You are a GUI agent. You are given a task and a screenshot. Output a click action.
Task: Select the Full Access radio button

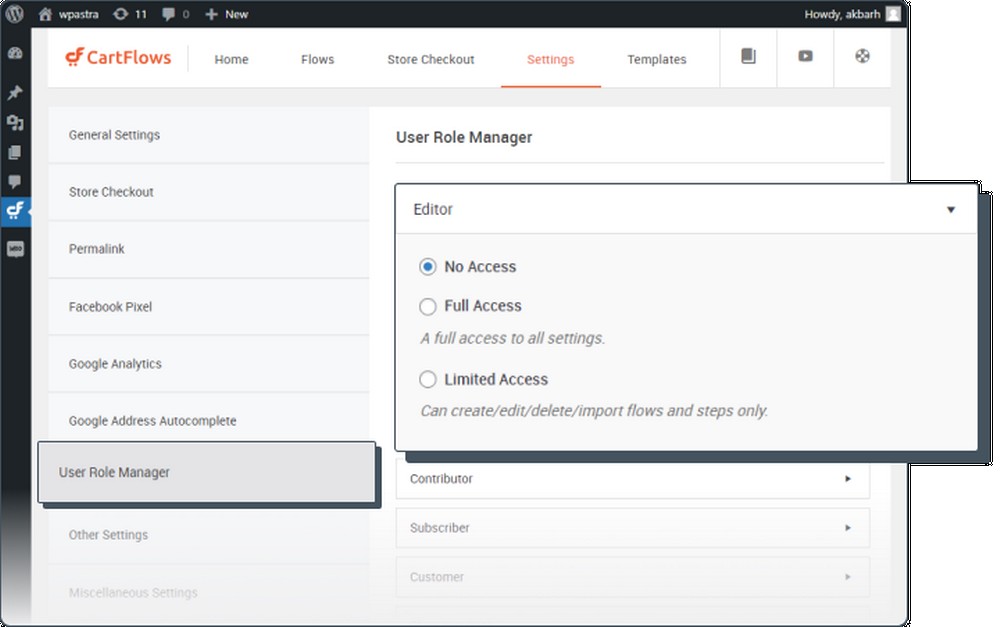pyautogui.click(x=427, y=307)
